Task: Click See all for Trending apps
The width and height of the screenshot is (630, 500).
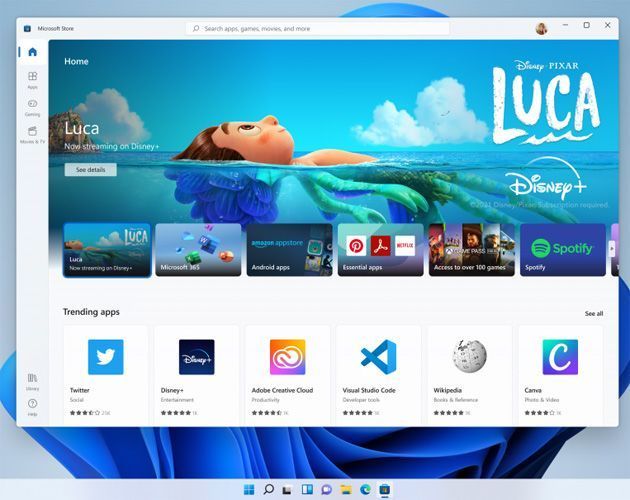Action: [x=593, y=313]
